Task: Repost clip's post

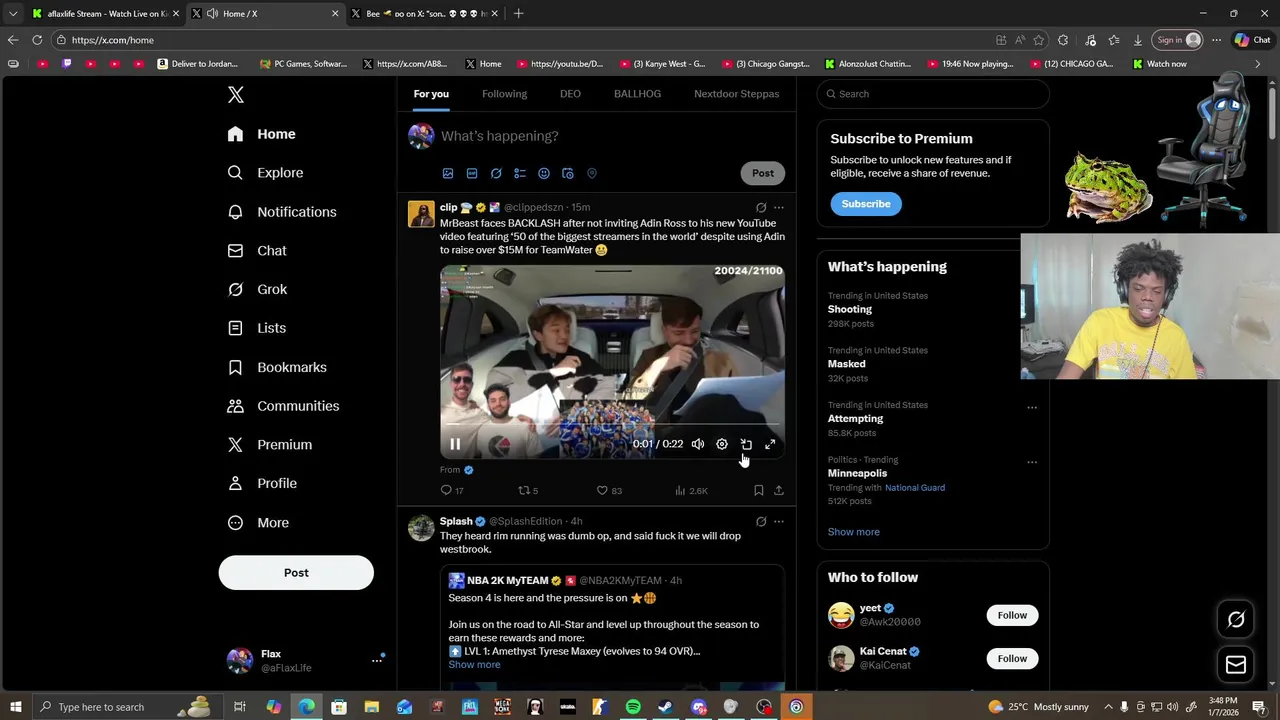Action: click(x=528, y=490)
